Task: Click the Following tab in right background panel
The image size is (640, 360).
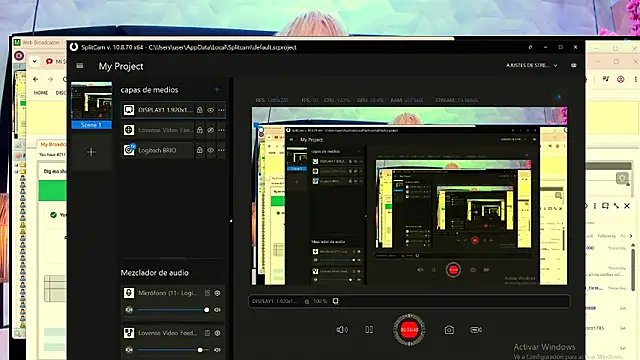Action: pos(607,236)
